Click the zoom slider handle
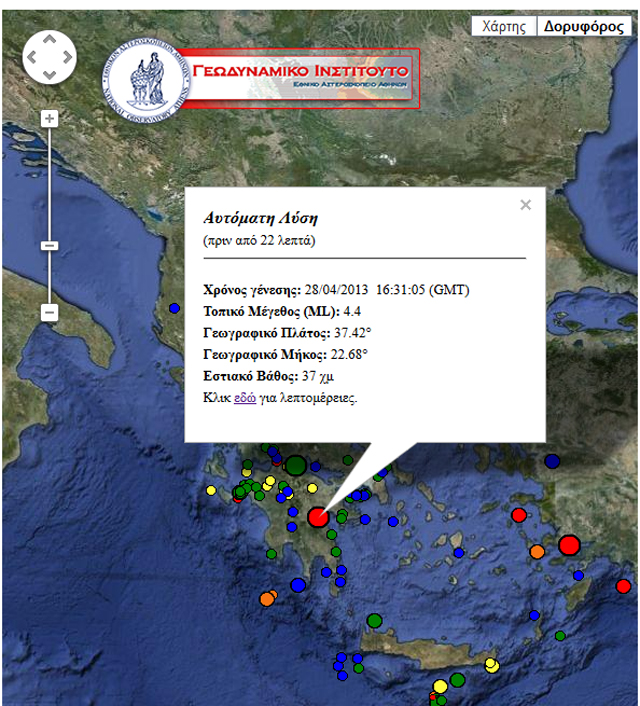The height and width of the screenshot is (706, 640). (x=49, y=246)
